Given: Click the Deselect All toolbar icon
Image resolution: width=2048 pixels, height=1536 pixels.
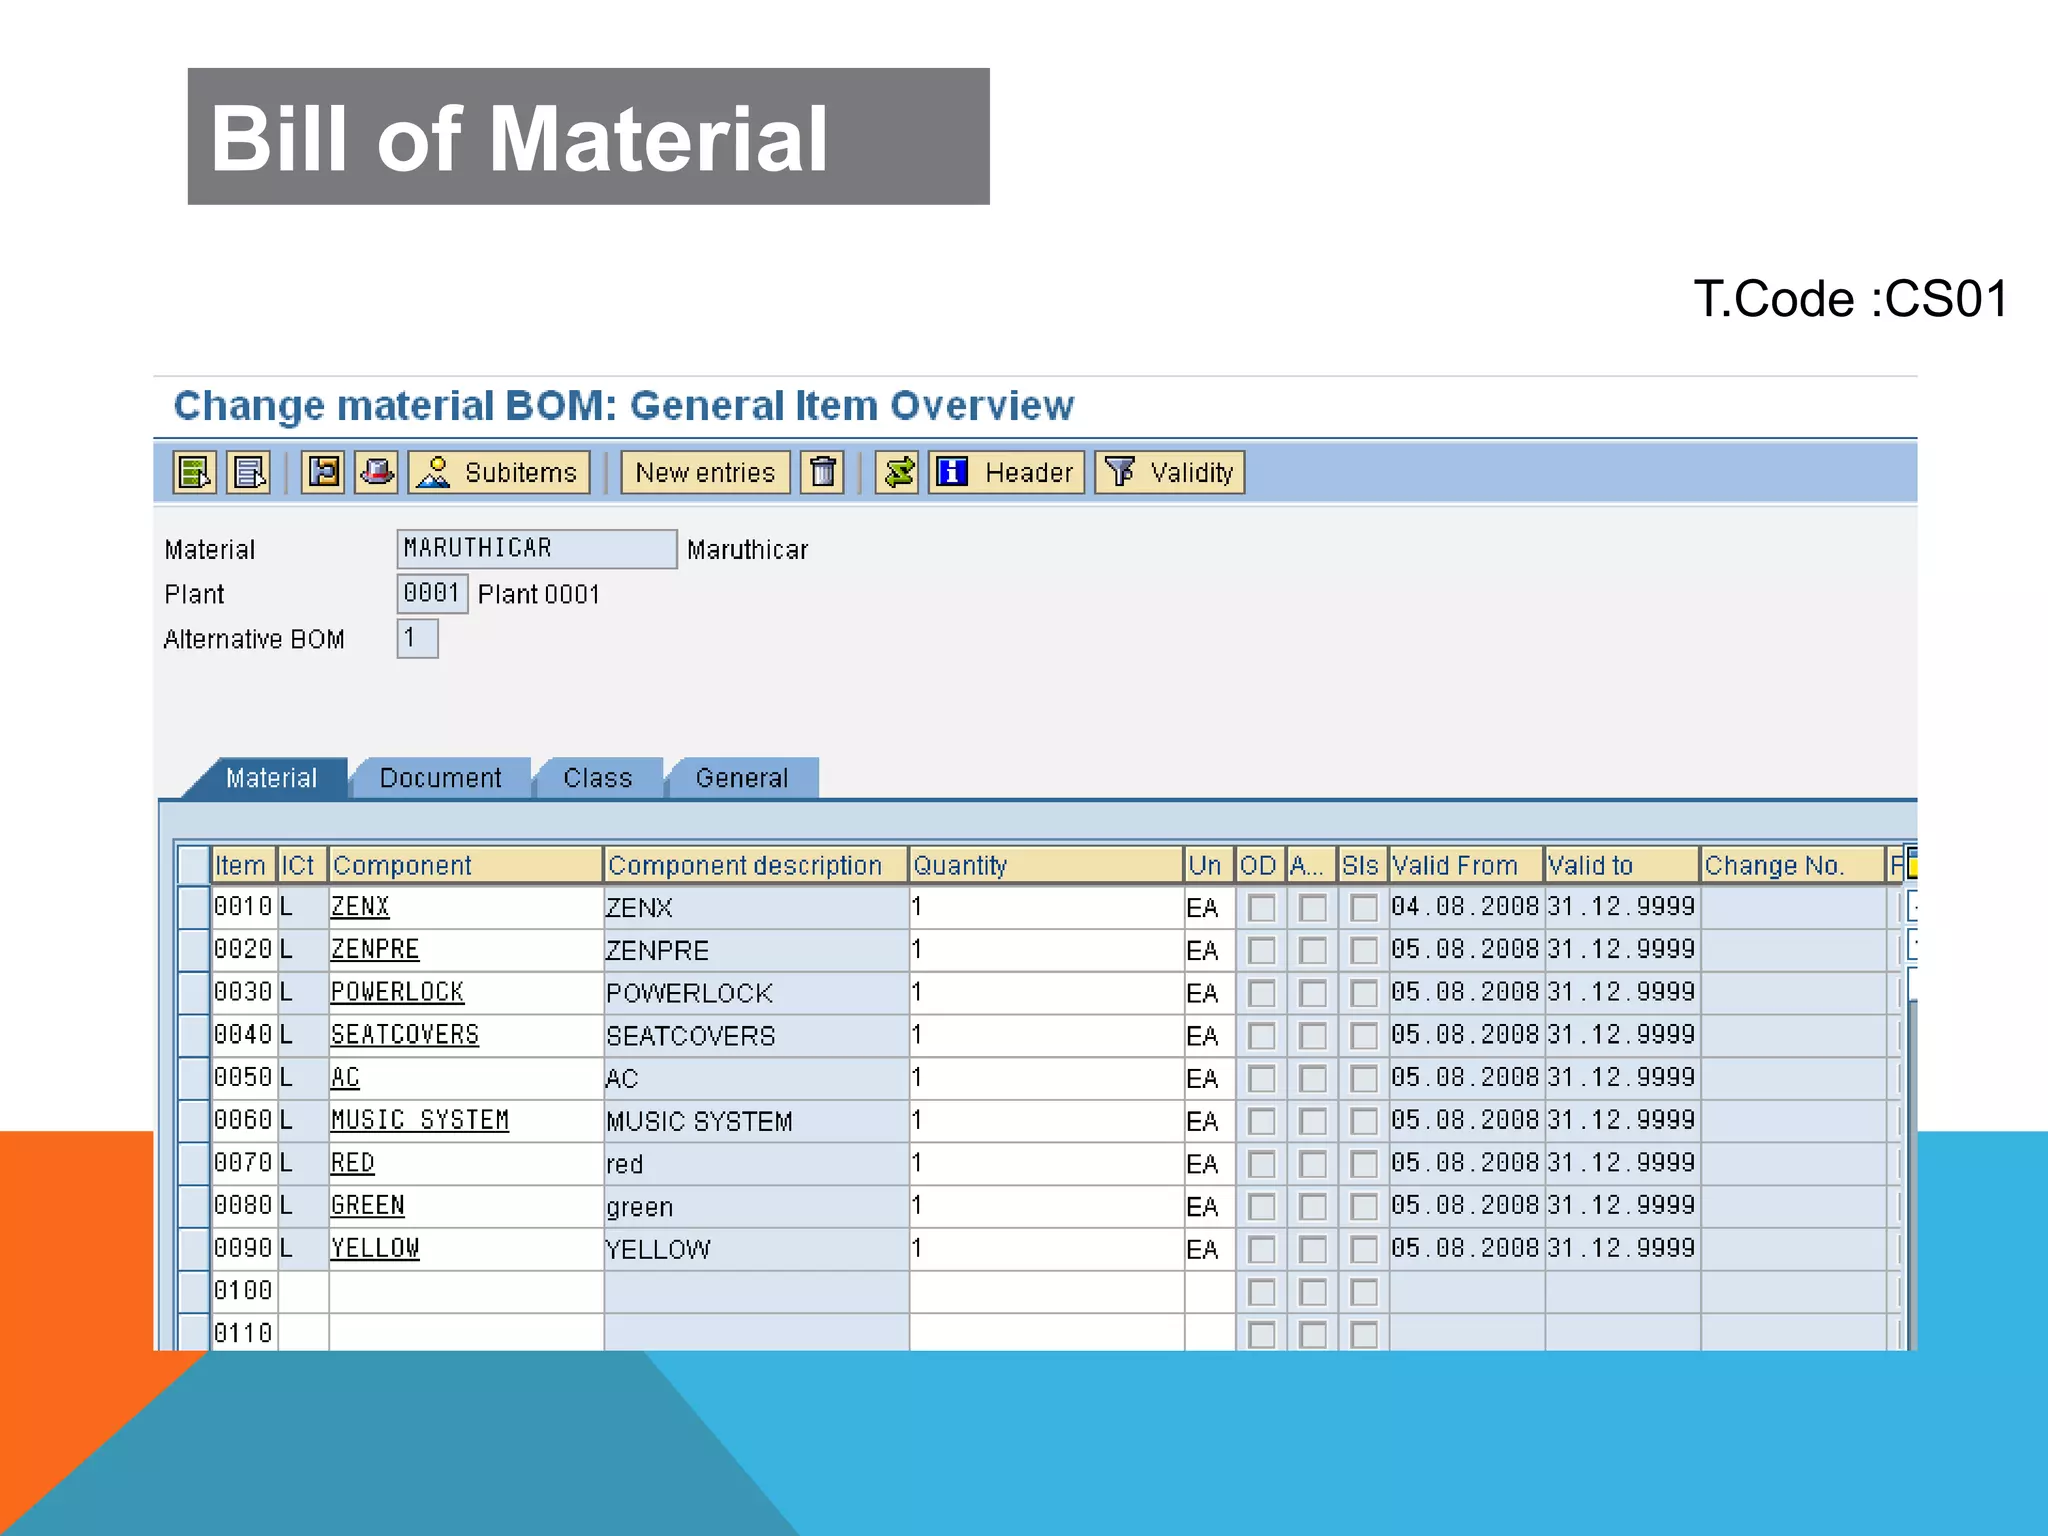Looking at the screenshot, I should point(248,472).
